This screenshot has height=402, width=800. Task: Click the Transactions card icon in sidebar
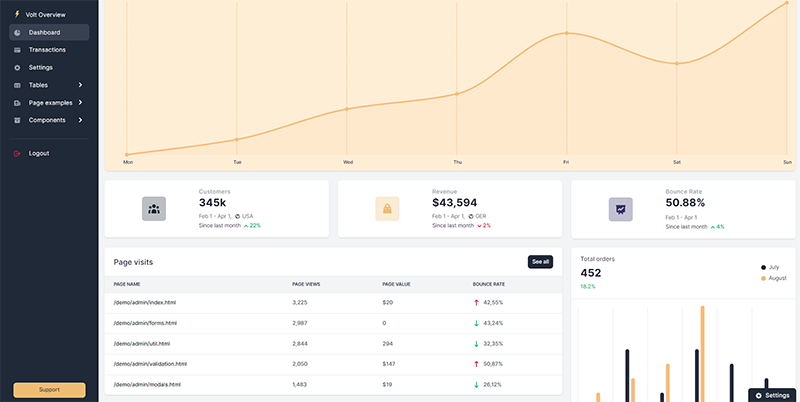coord(17,50)
